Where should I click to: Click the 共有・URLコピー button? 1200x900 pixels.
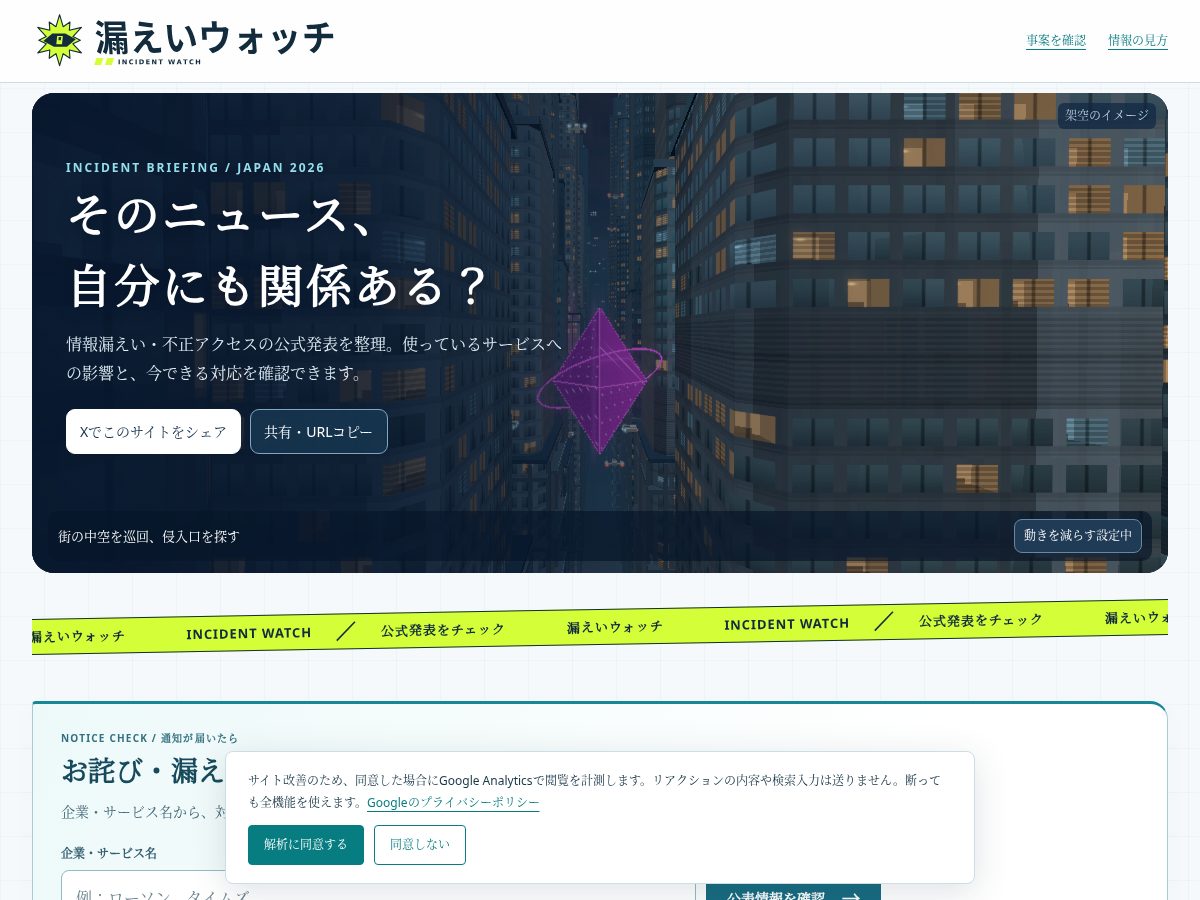point(319,431)
